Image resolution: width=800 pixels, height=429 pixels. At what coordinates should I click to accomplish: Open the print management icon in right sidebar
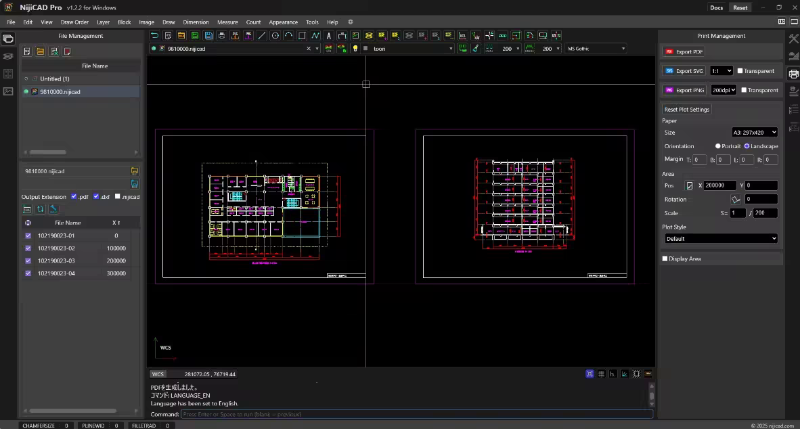793,73
